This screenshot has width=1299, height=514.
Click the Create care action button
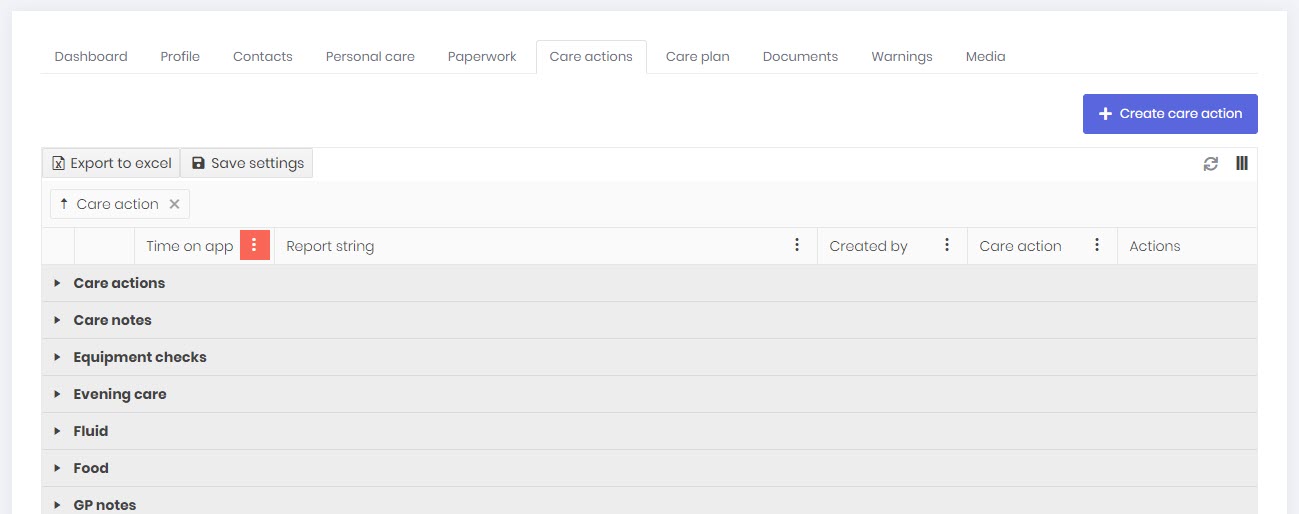(1169, 114)
